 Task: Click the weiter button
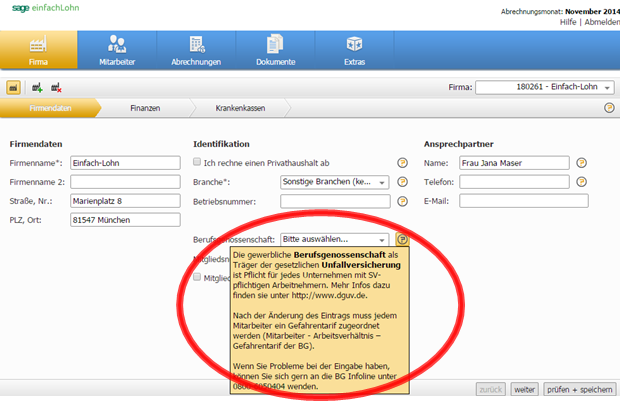(x=525, y=390)
